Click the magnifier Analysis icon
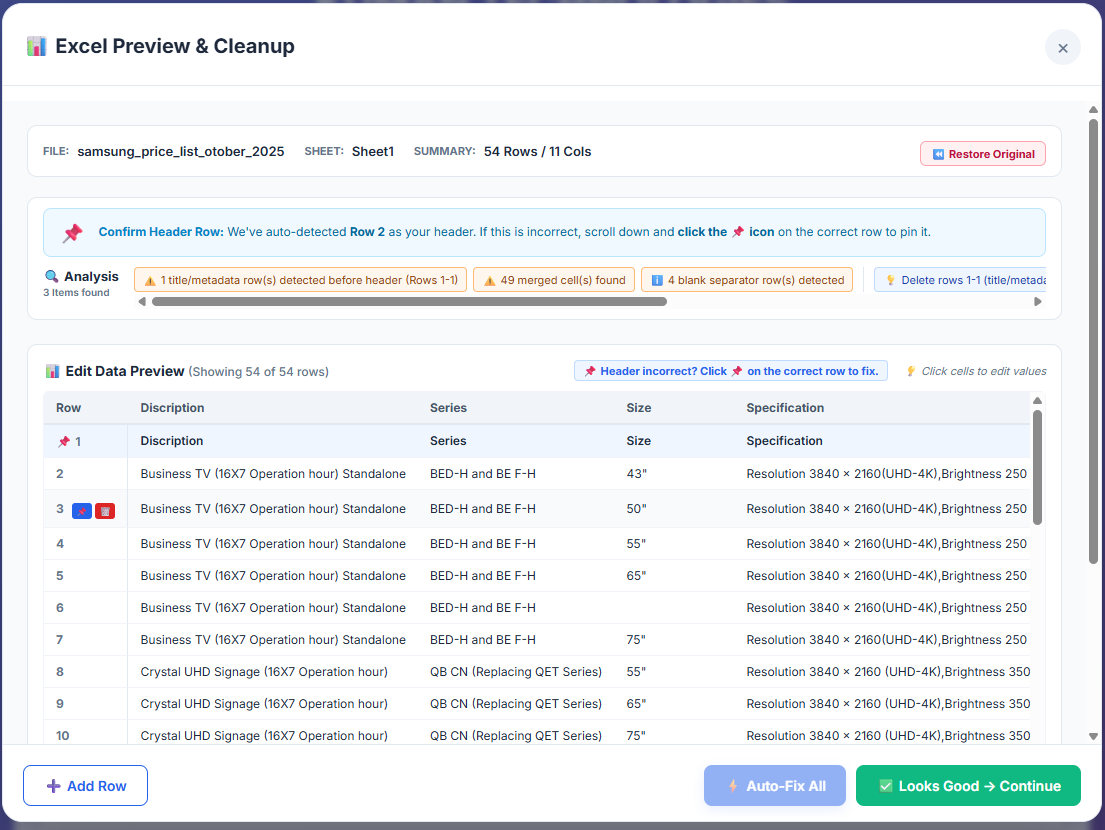 [x=52, y=277]
